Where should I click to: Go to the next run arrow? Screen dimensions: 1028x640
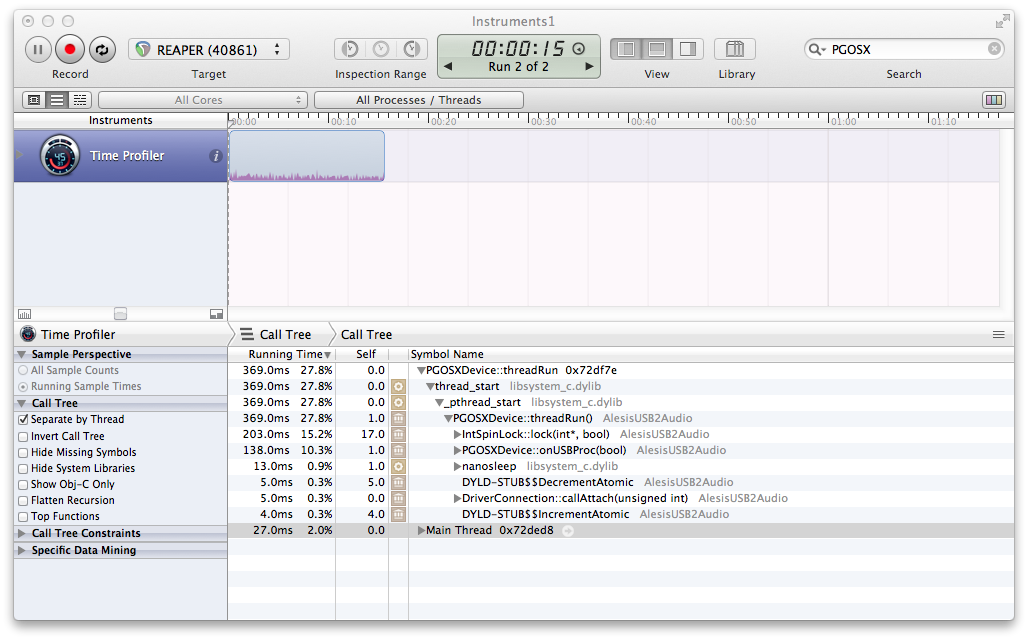[x=590, y=67]
